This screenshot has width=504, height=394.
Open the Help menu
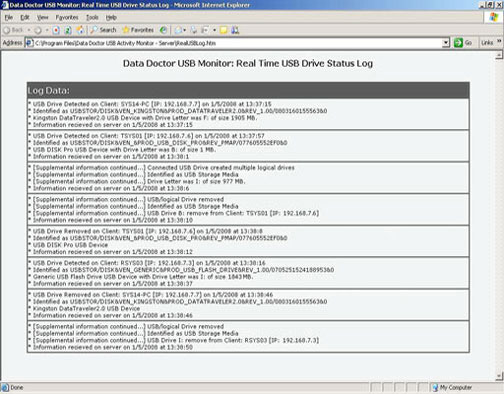111,17
